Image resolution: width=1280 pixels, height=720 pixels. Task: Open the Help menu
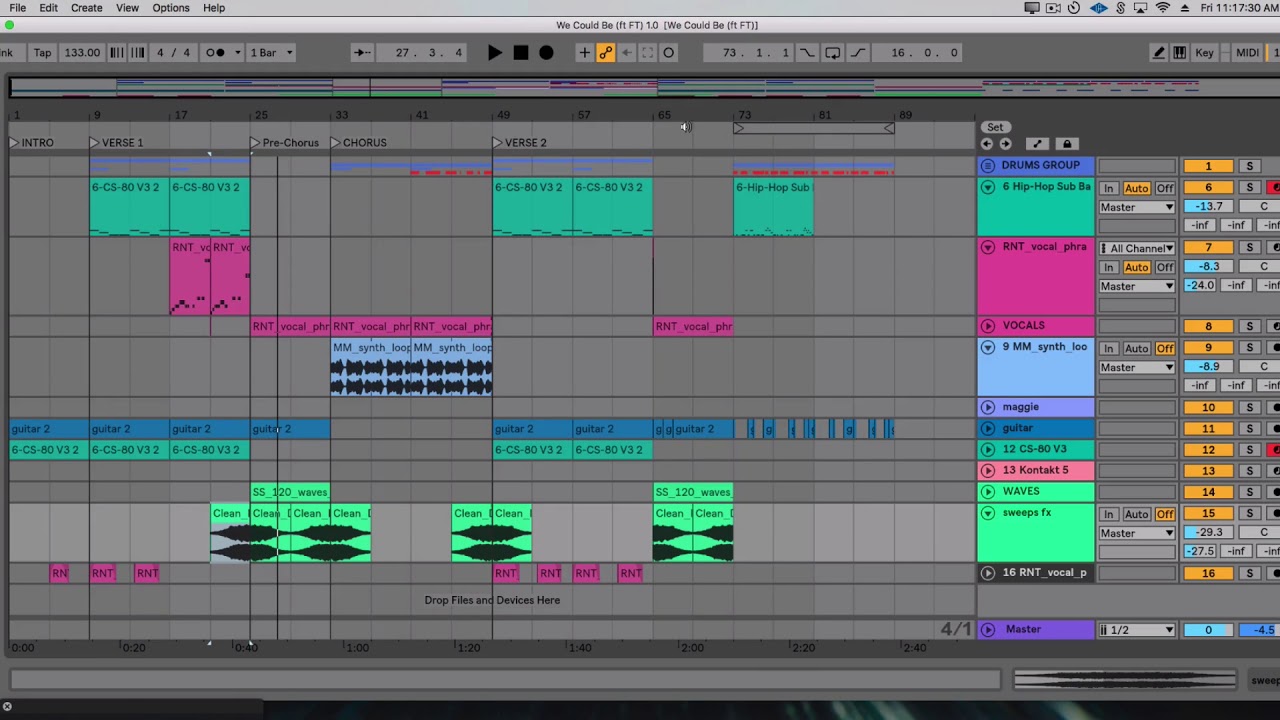[214, 8]
